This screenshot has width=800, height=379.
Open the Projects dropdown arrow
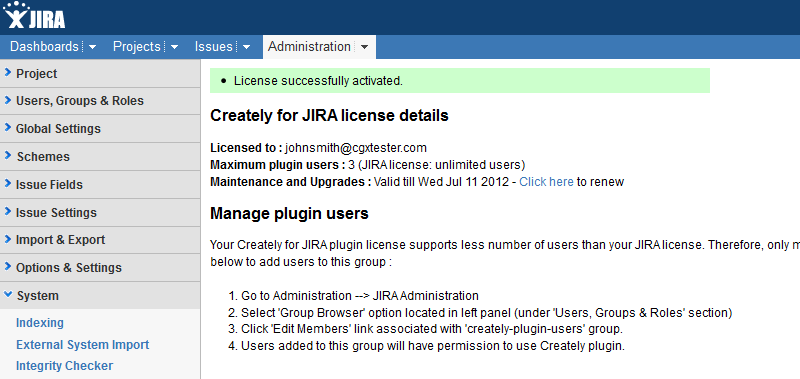click(x=174, y=47)
